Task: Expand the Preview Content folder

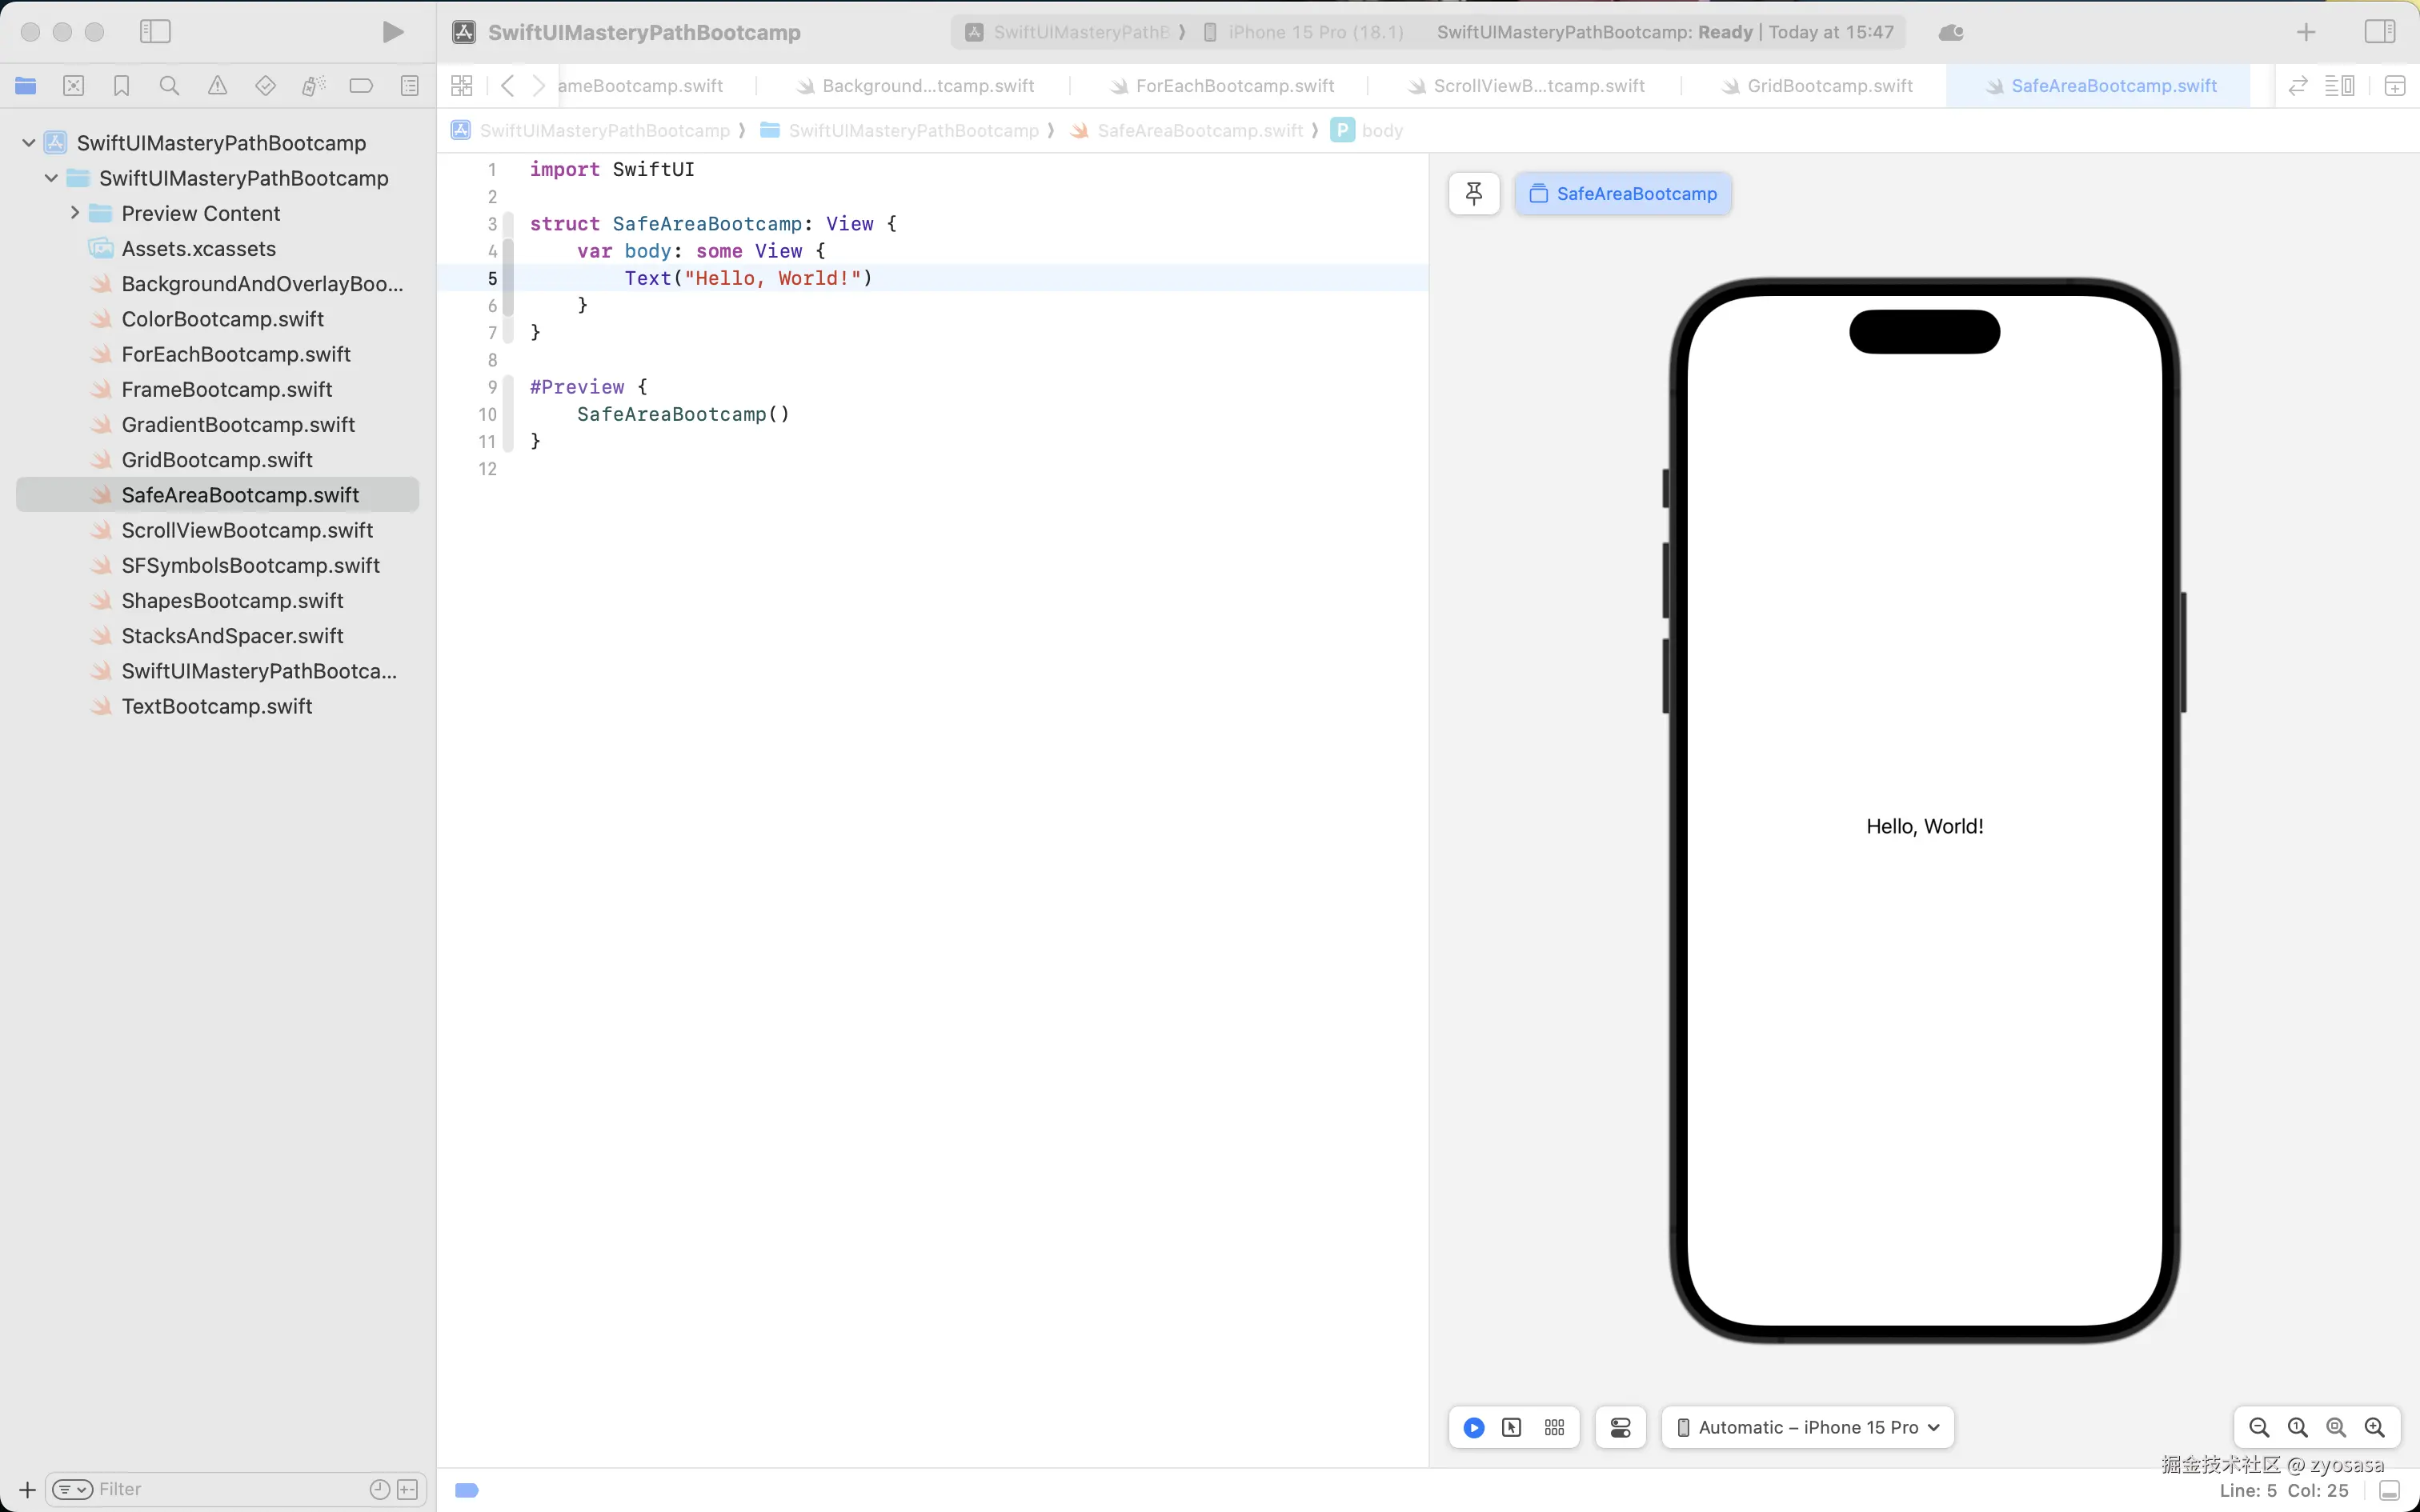Action: [75, 213]
